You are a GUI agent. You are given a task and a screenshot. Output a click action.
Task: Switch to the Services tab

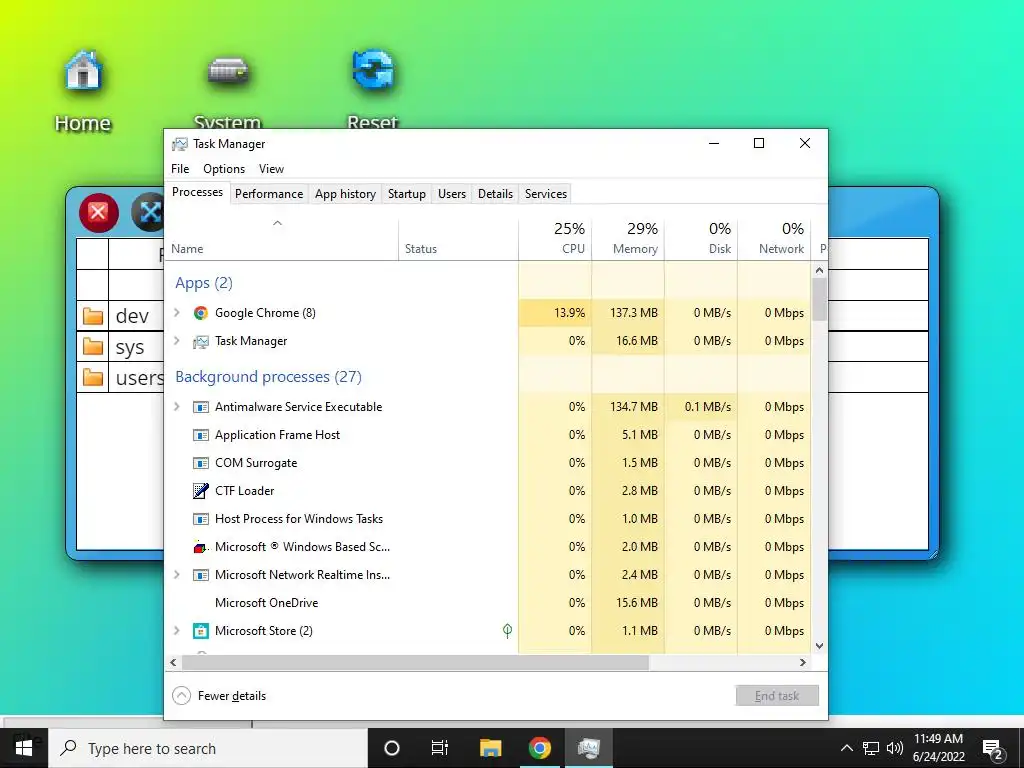(x=546, y=194)
